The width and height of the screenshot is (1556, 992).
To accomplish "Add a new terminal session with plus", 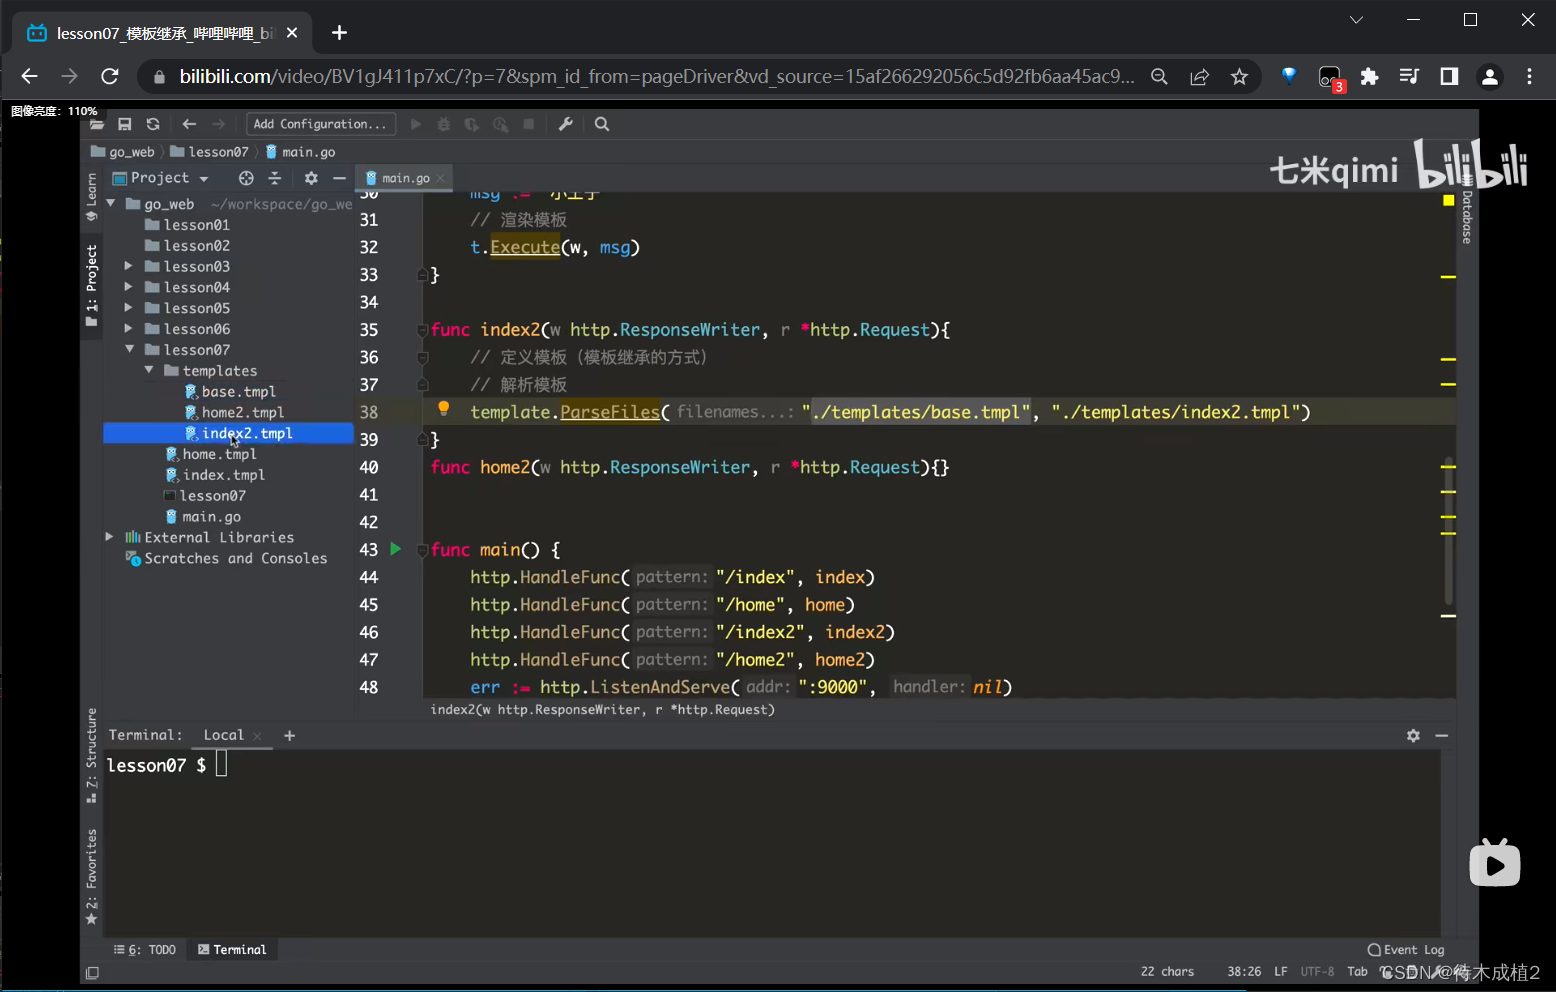I will point(290,735).
